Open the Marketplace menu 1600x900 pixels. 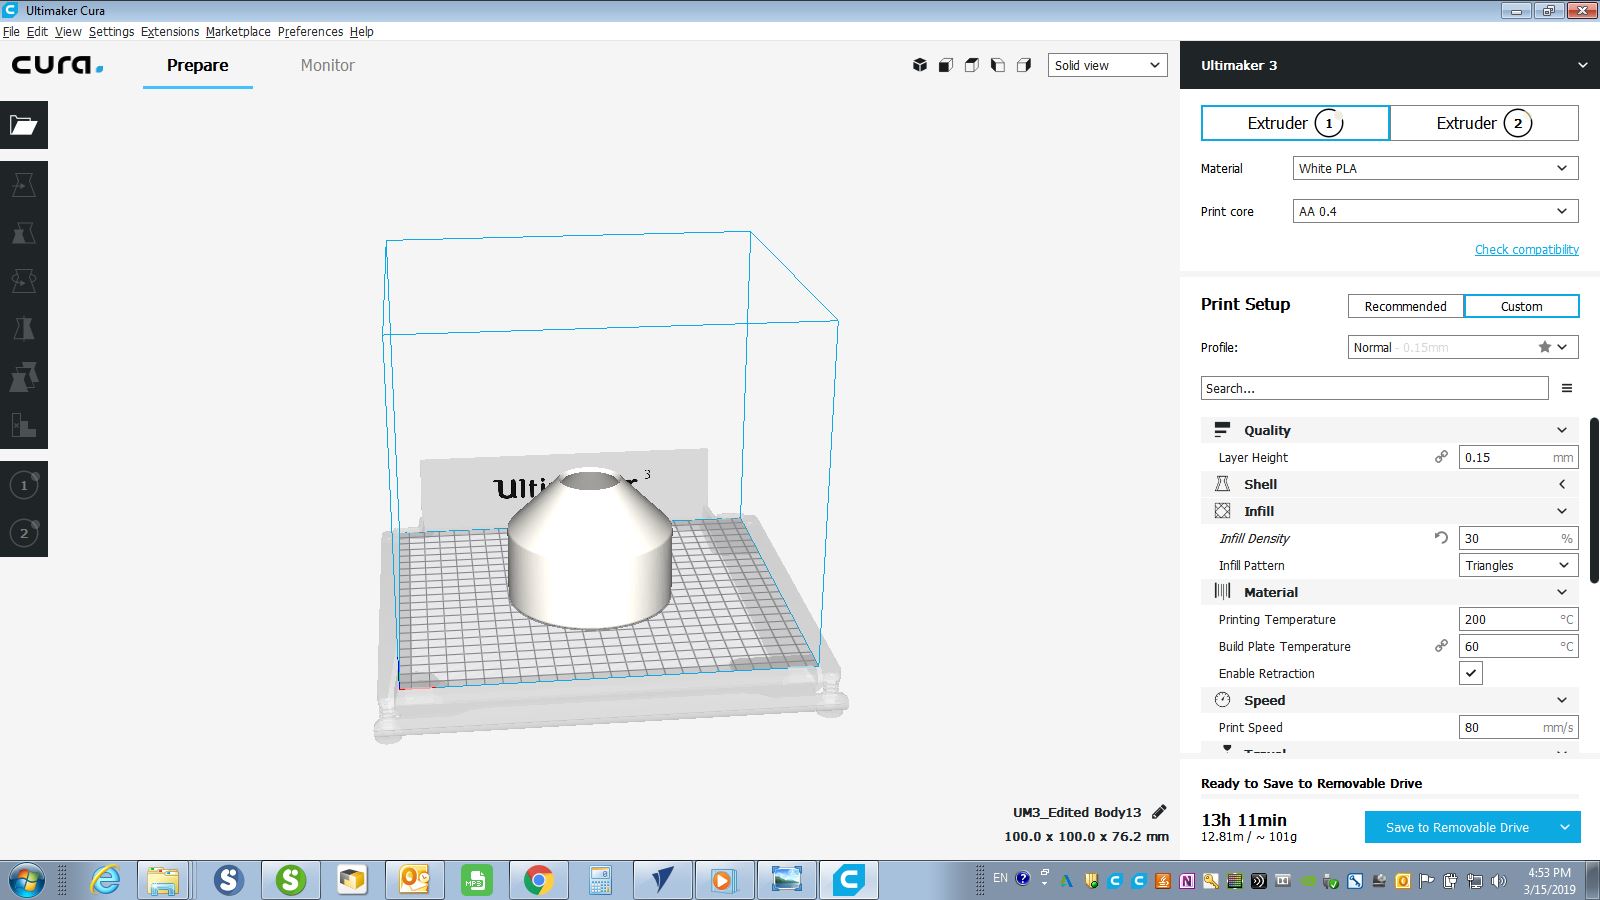[238, 31]
